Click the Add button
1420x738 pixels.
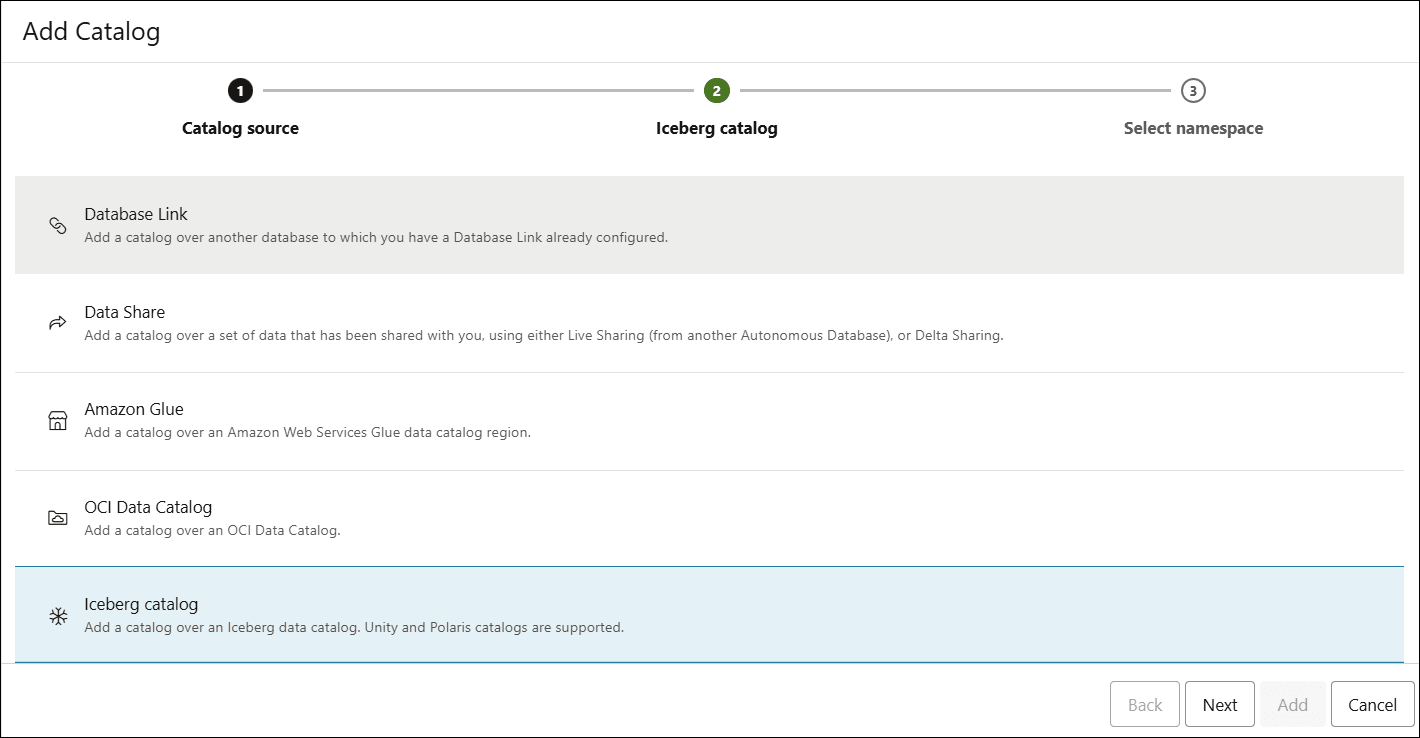point(1292,704)
